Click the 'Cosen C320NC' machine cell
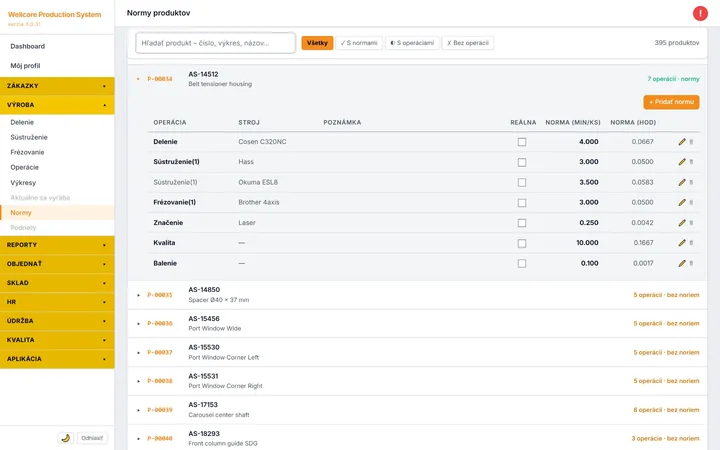This screenshot has width=720, height=450. point(262,142)
